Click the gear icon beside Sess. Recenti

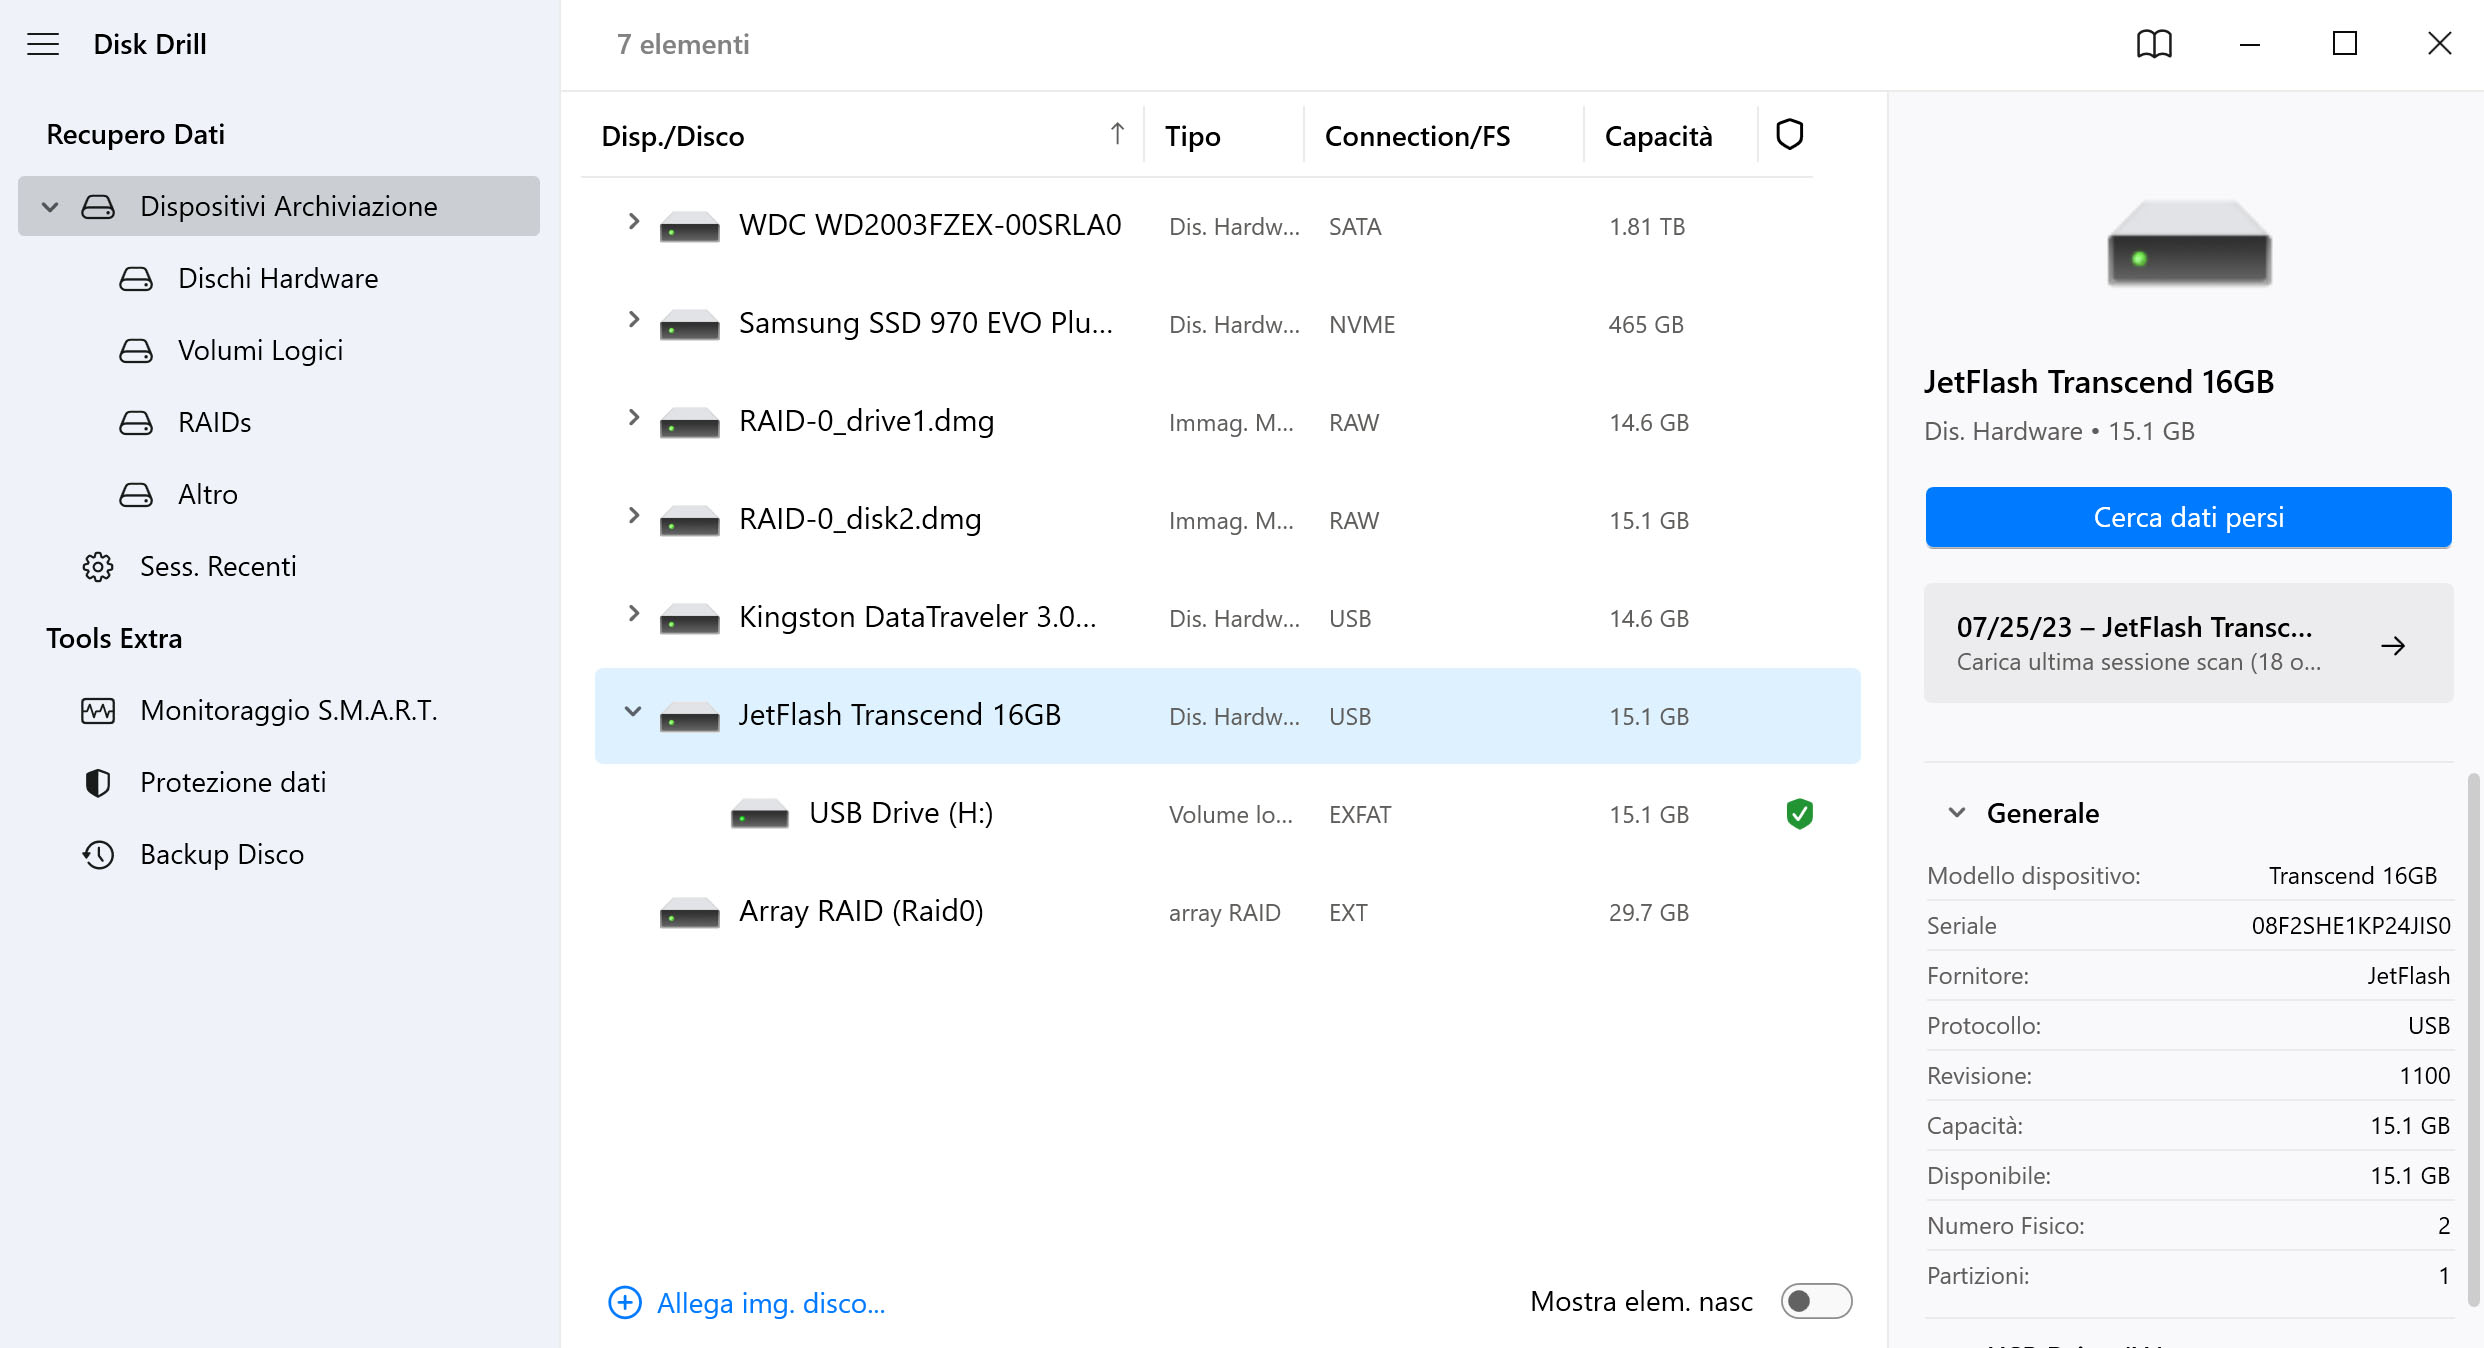pos(98,566)
